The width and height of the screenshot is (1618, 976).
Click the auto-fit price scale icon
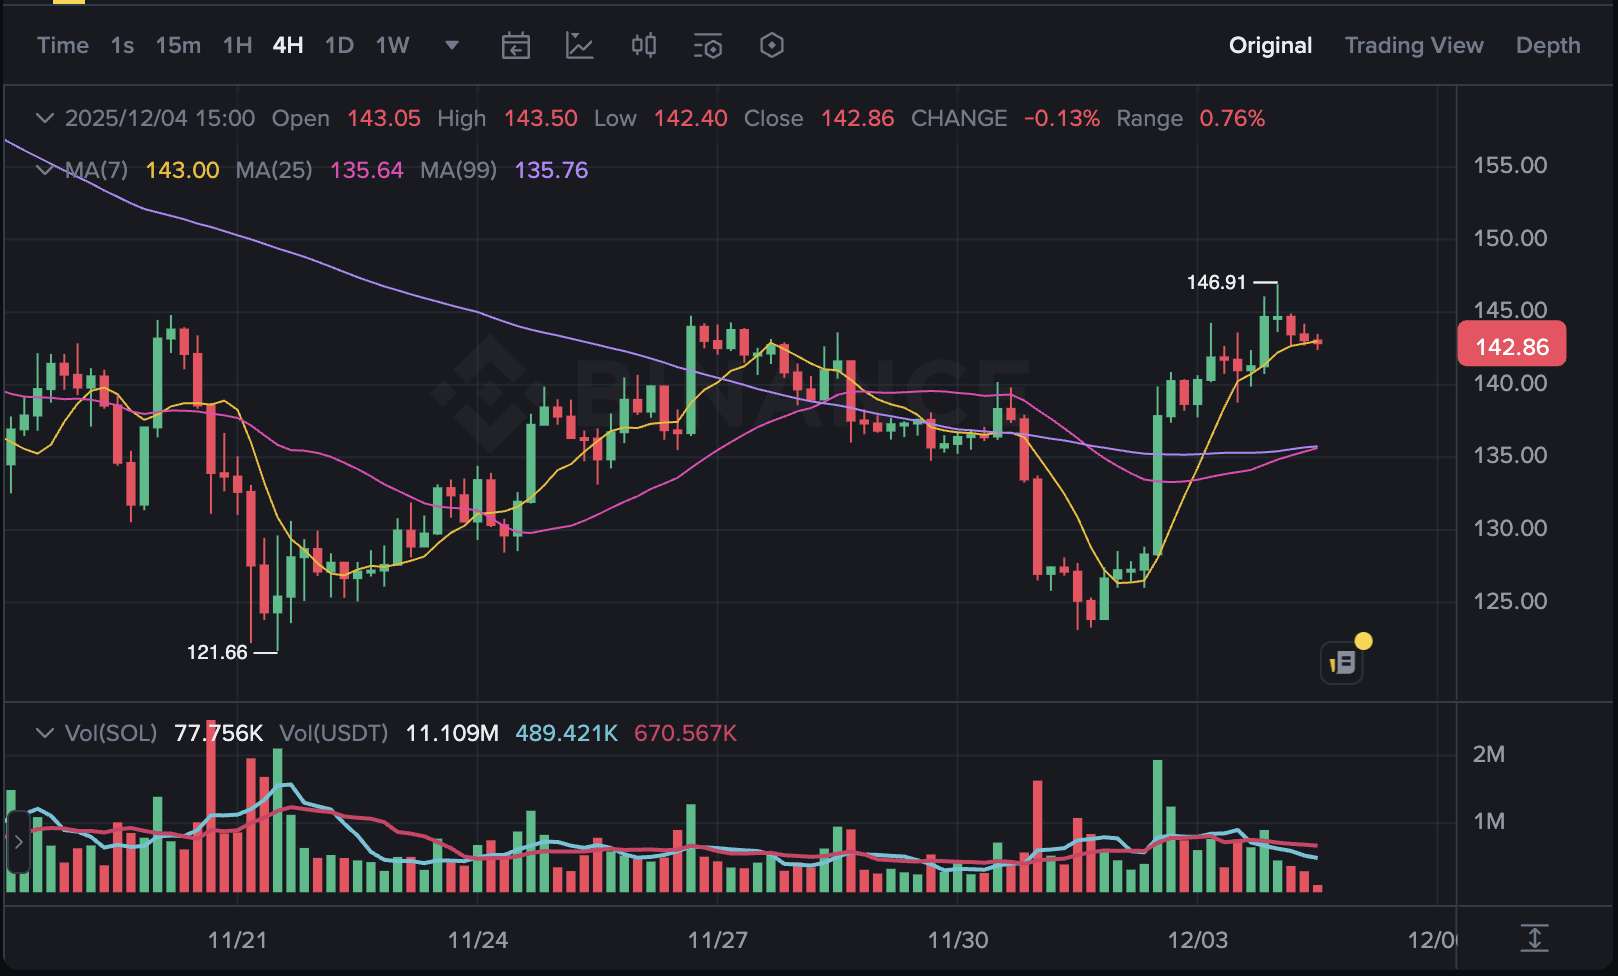click(1534, 938)
